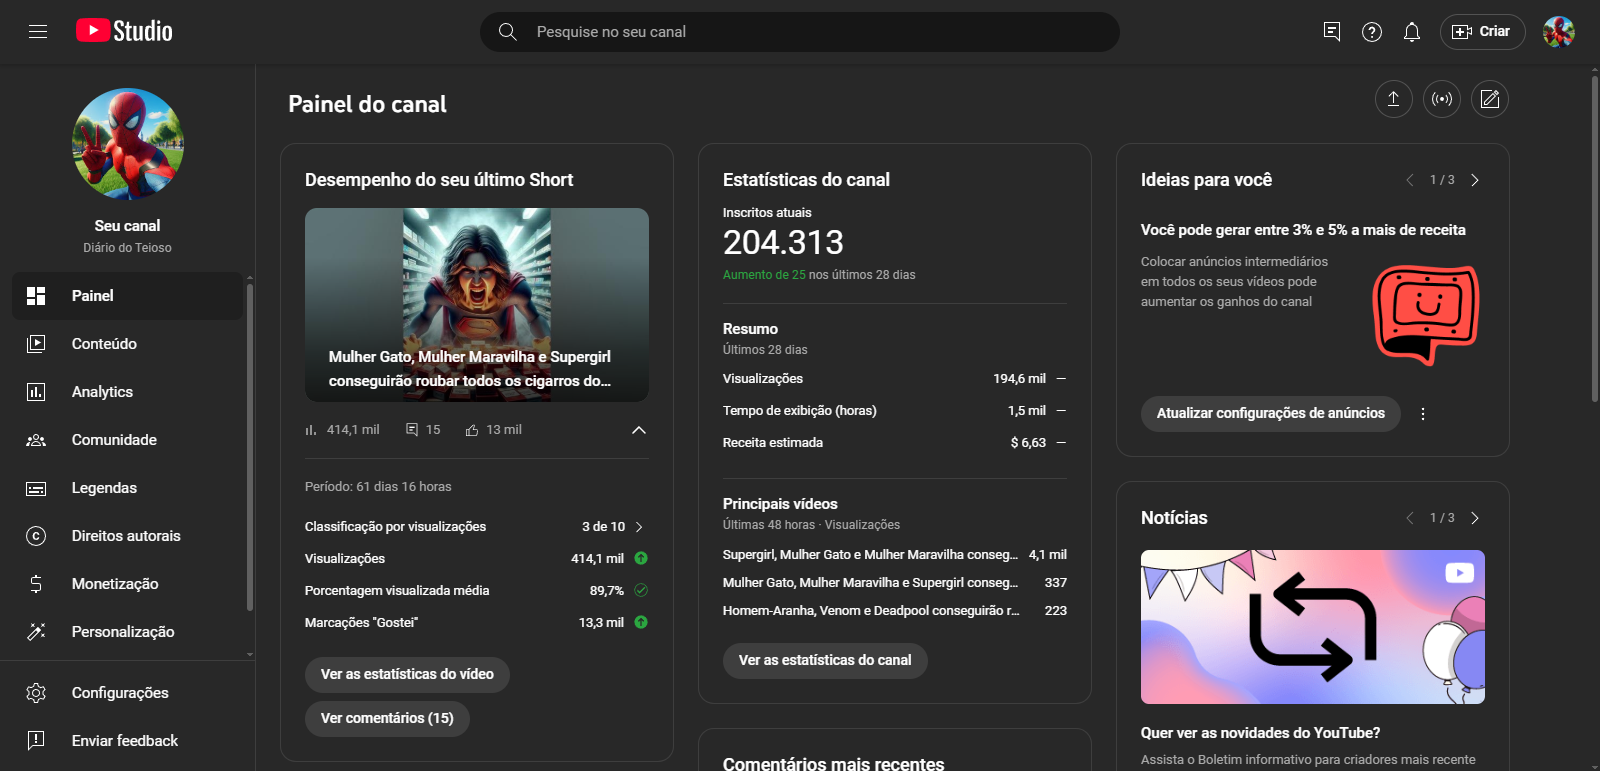Click the Monetização dollar icon
Screen dimensions: 1600x771
[x=36, y=584]
